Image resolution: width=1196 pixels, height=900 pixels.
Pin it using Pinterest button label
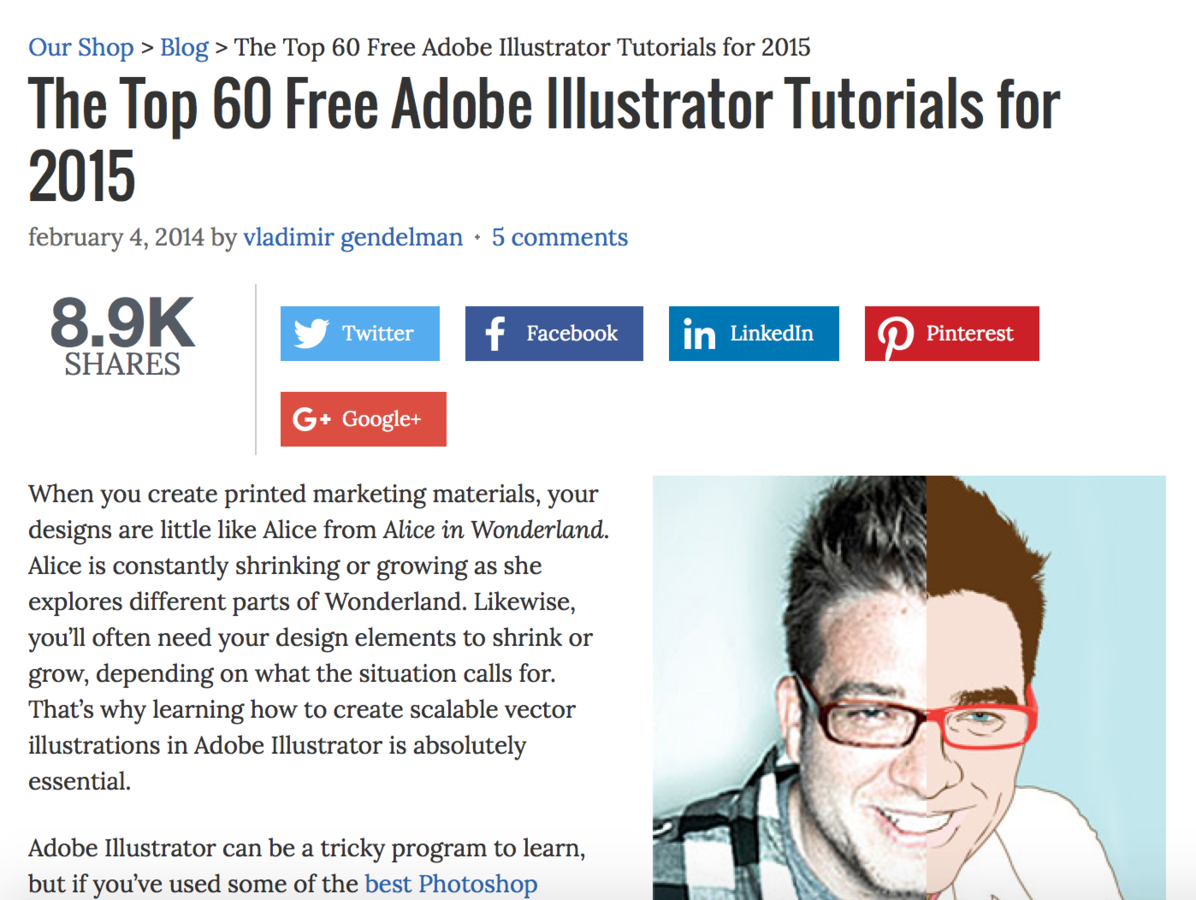(x=969, y=333)
